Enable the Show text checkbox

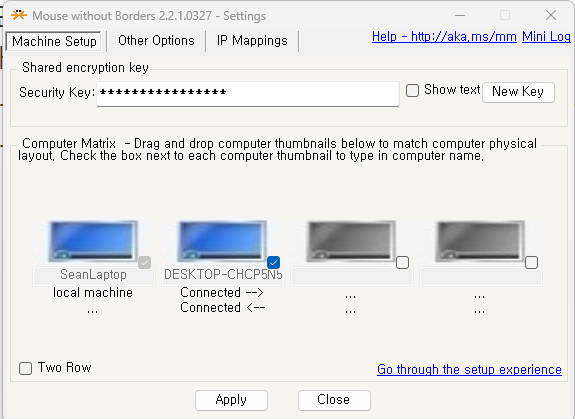(412, 90)
